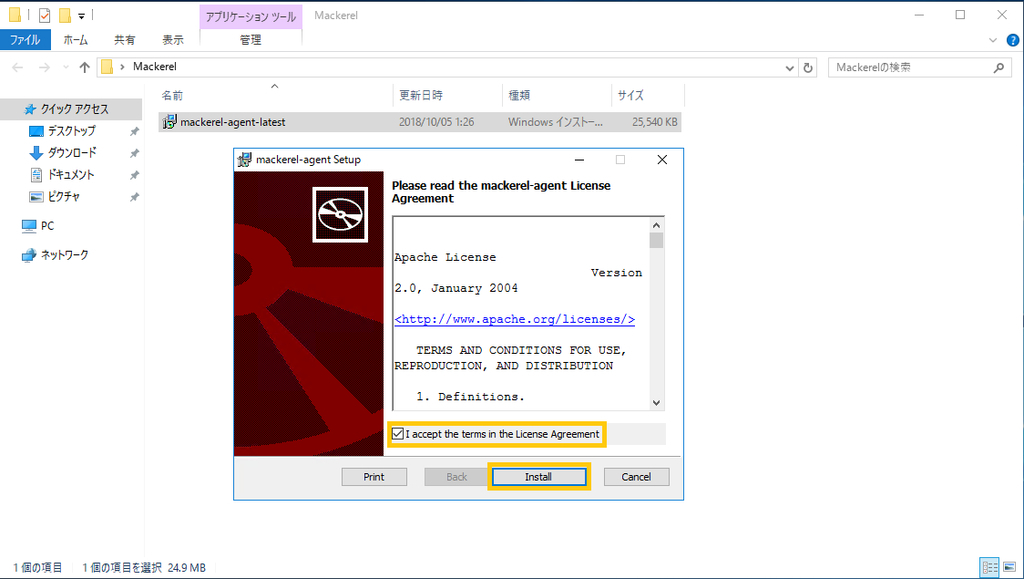Image resolution: width=1024 pixels, height=579 pixels.
Task: Minimize the mackerel-agent Setup dialog
Action: point(579,160)
